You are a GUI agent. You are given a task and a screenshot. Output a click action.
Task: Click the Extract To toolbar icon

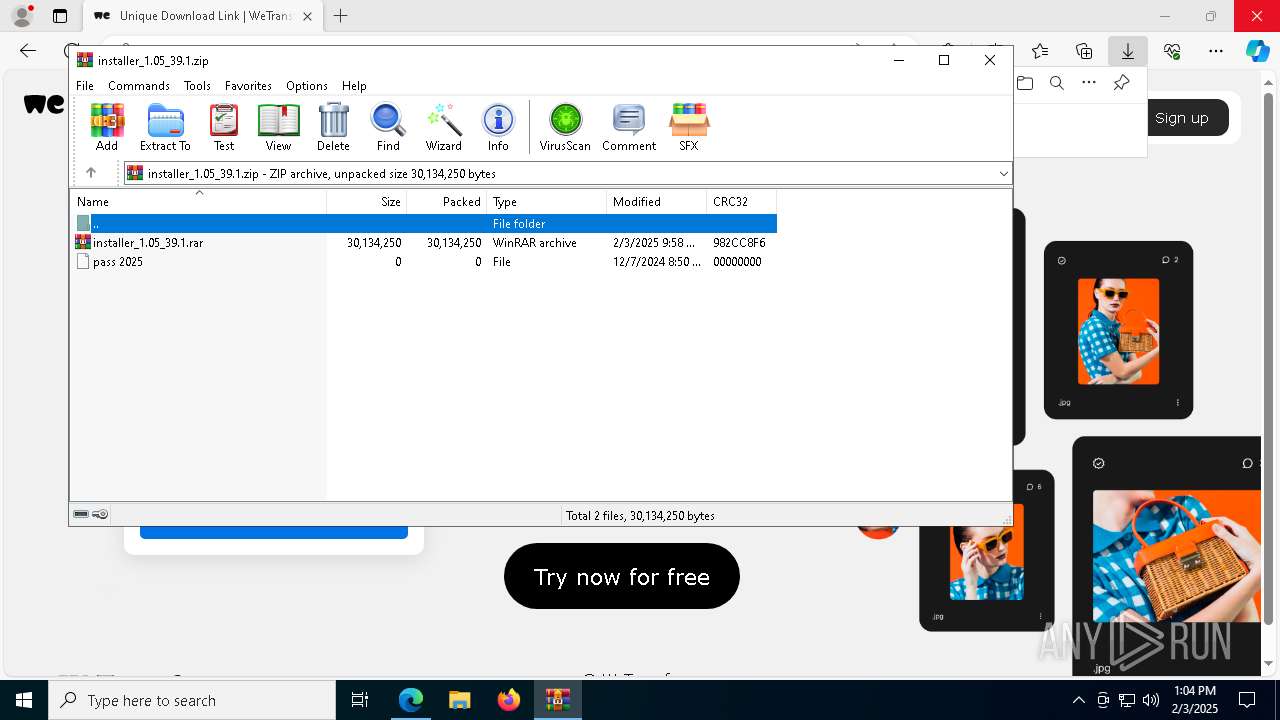[165, 127]
